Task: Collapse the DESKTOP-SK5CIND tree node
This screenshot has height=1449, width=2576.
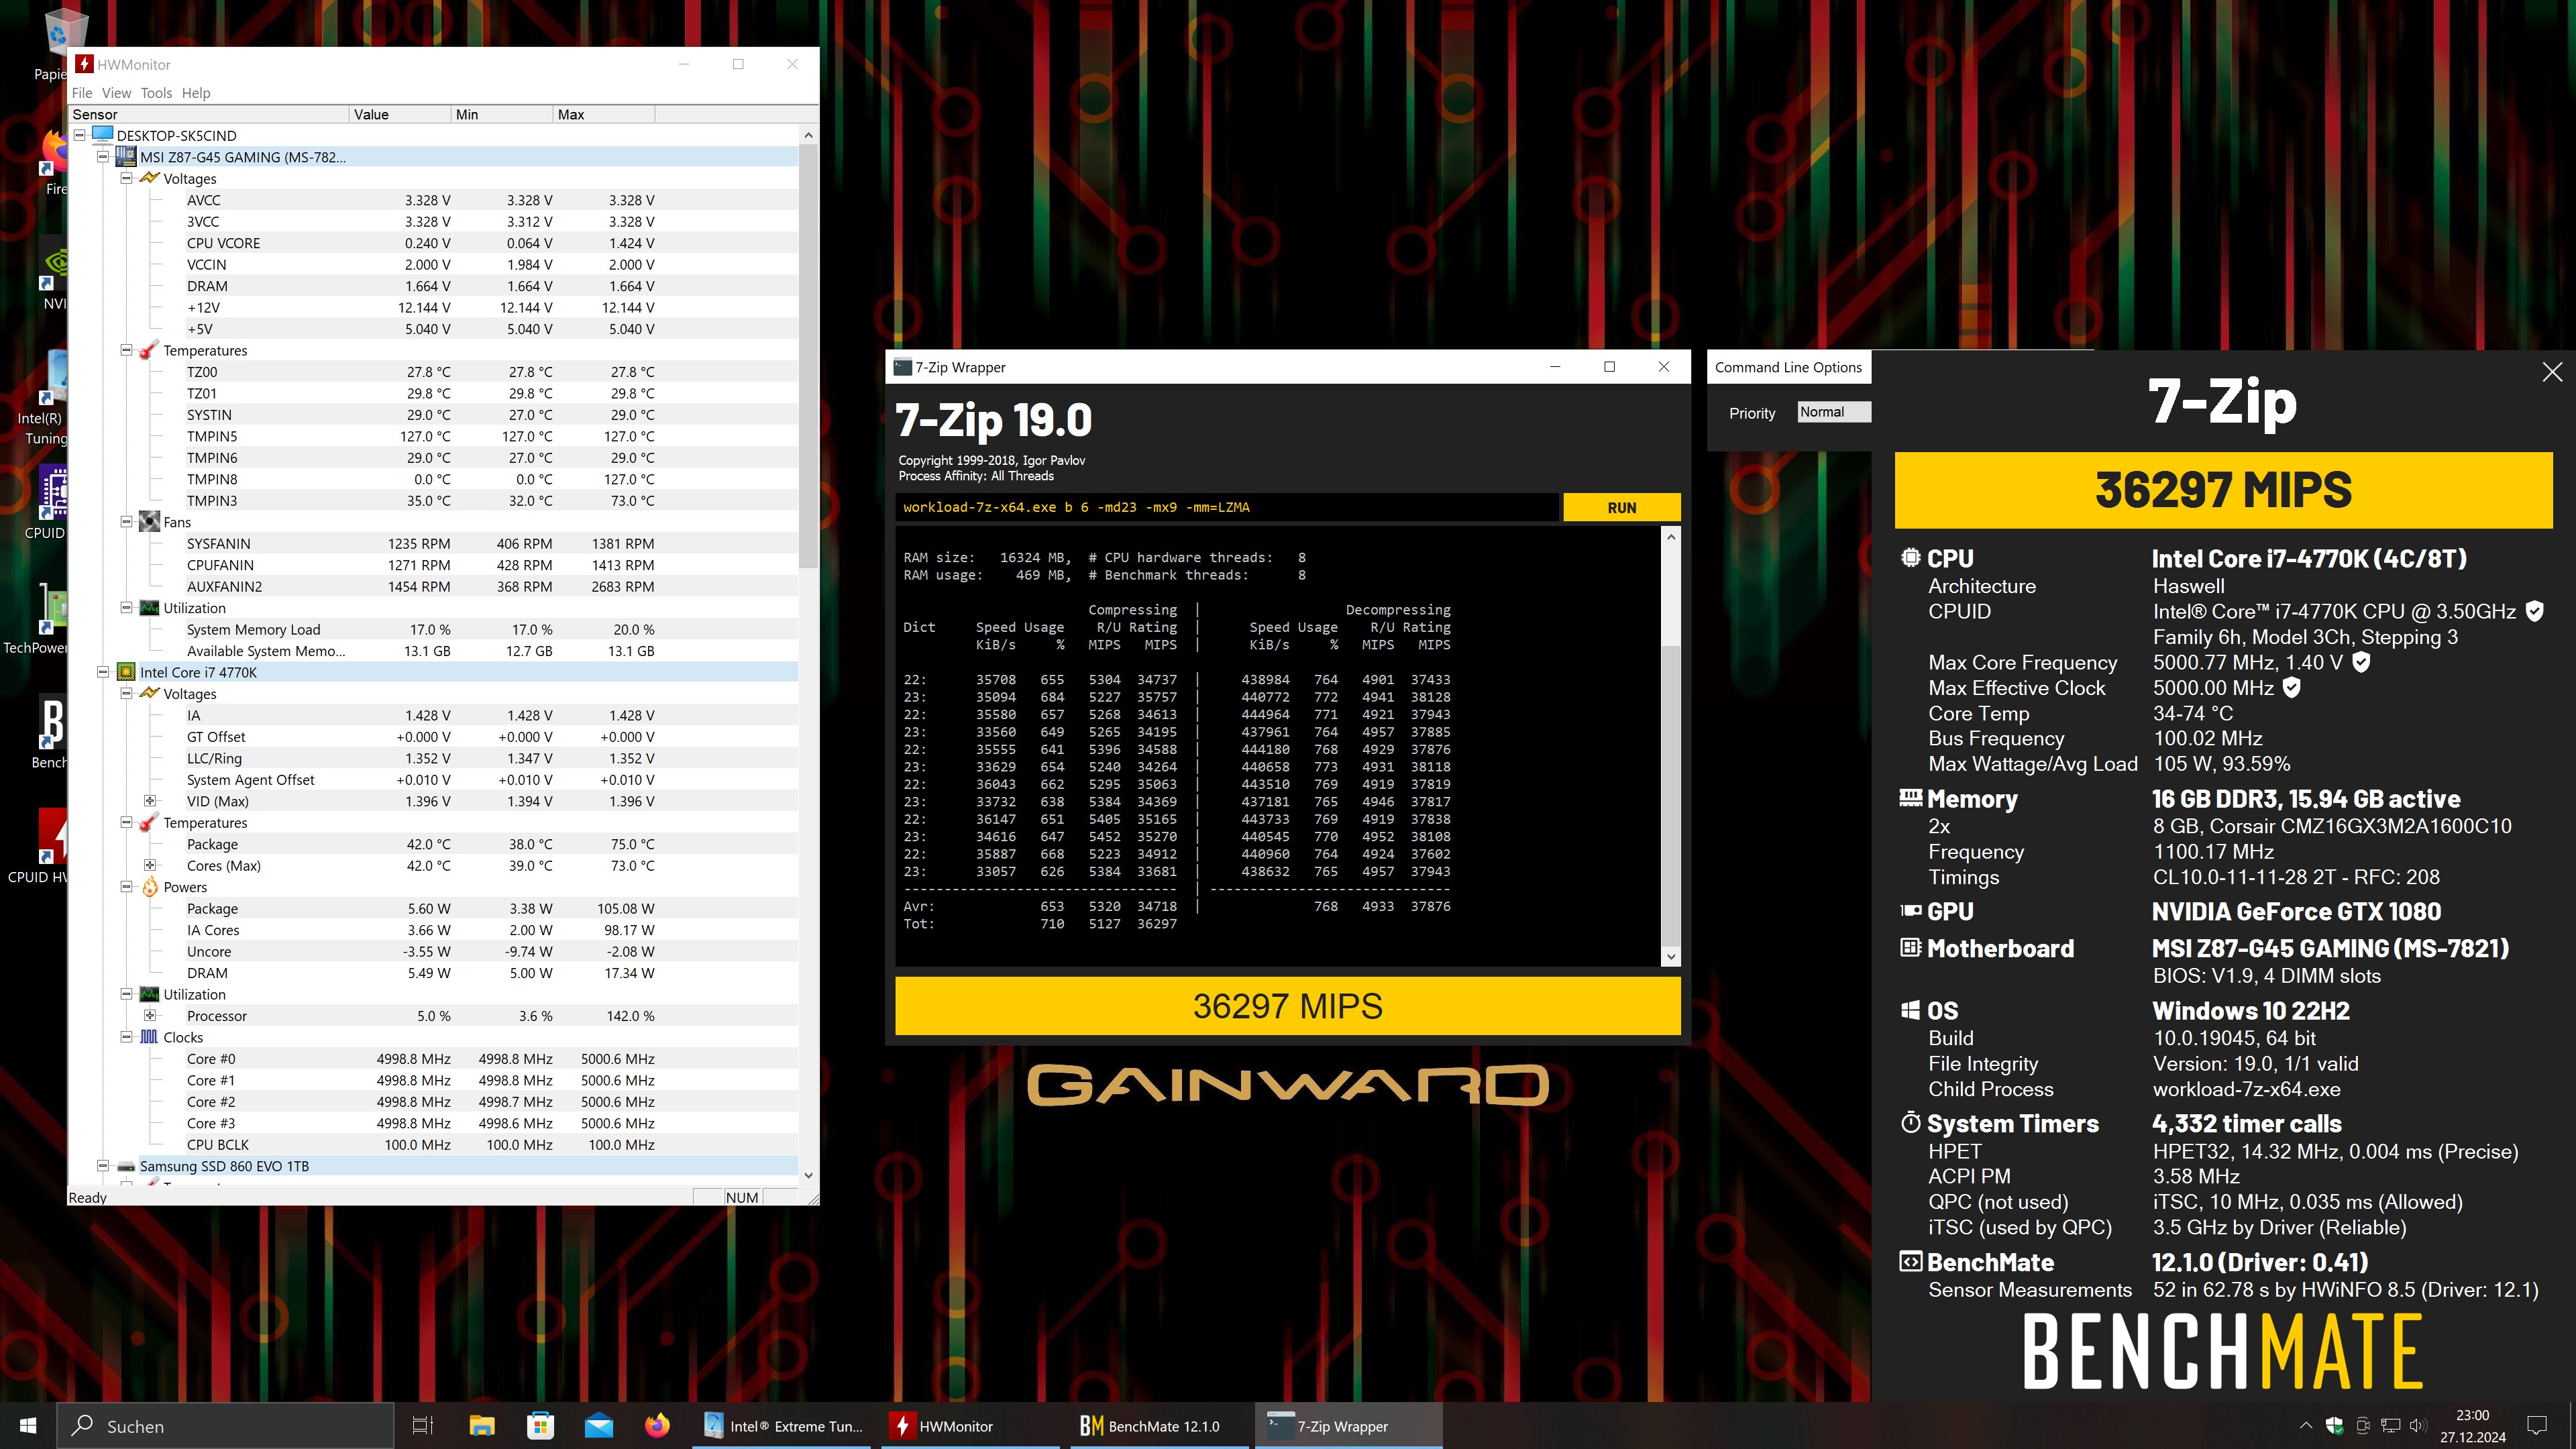Action: point(80,135)
